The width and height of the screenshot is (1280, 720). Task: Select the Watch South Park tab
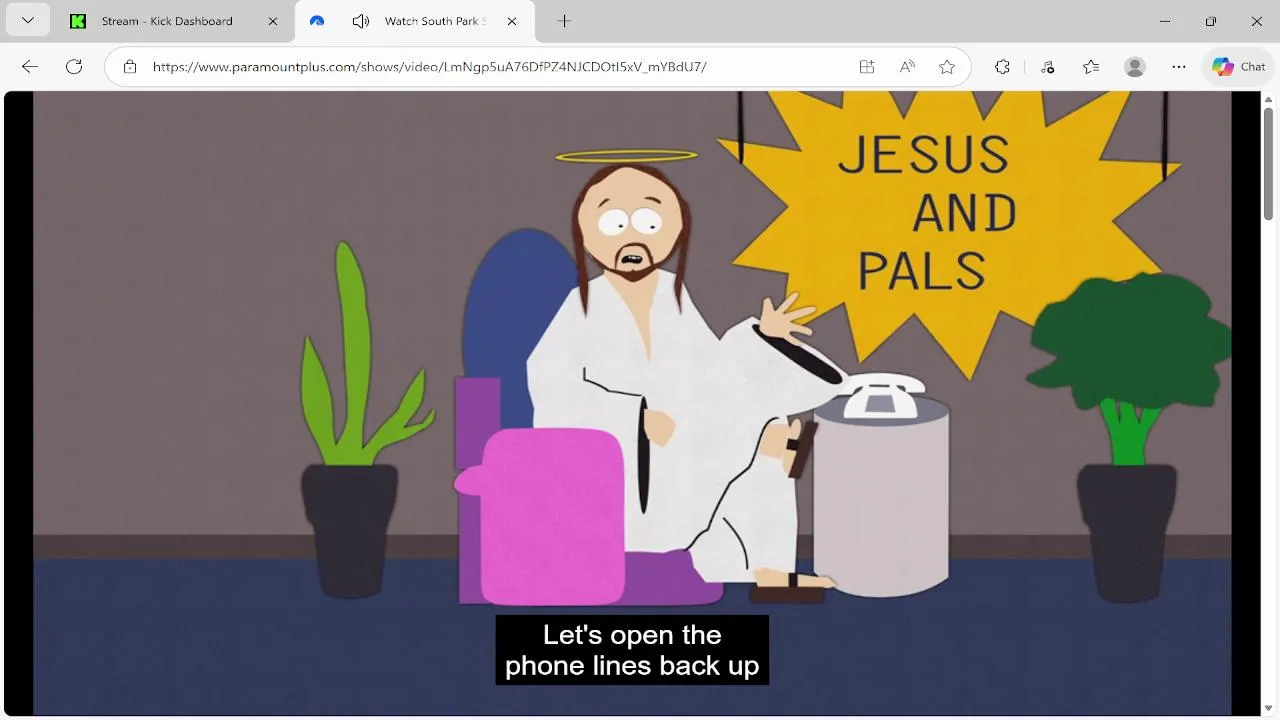click(415, 21)
